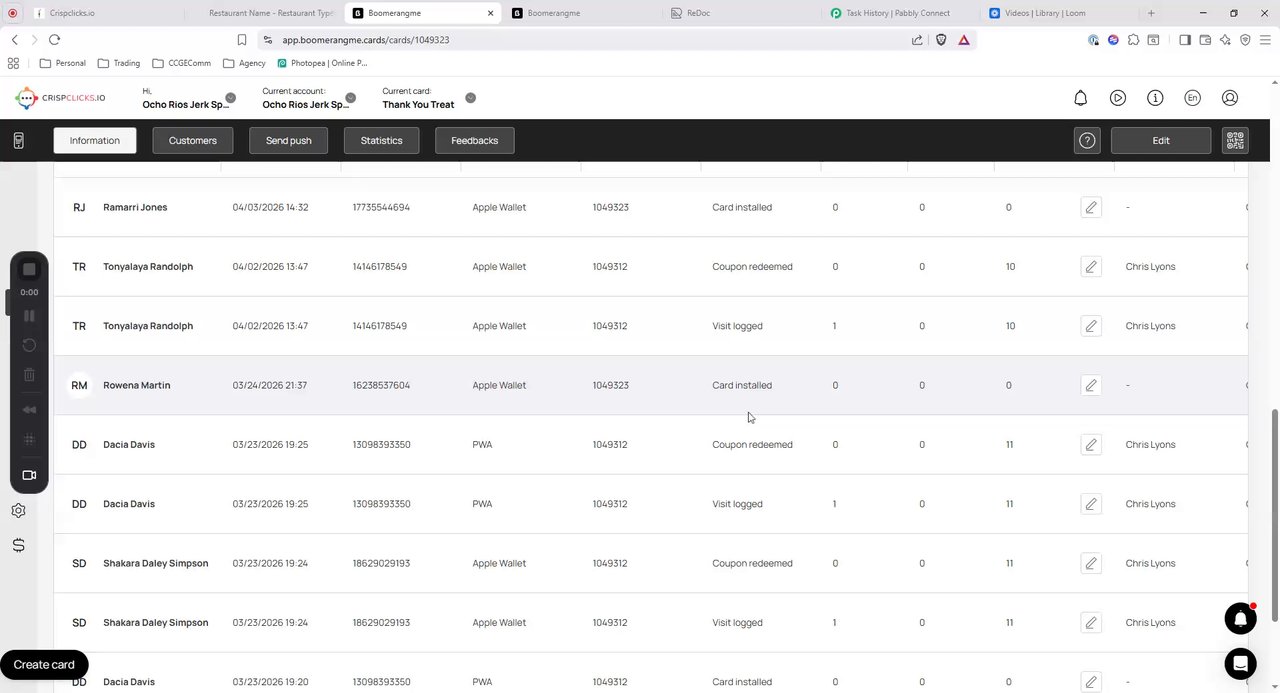Open the QR code icon next to Edit
1280x693 pixels.
pyautogui.click(x=1235, y=141)
